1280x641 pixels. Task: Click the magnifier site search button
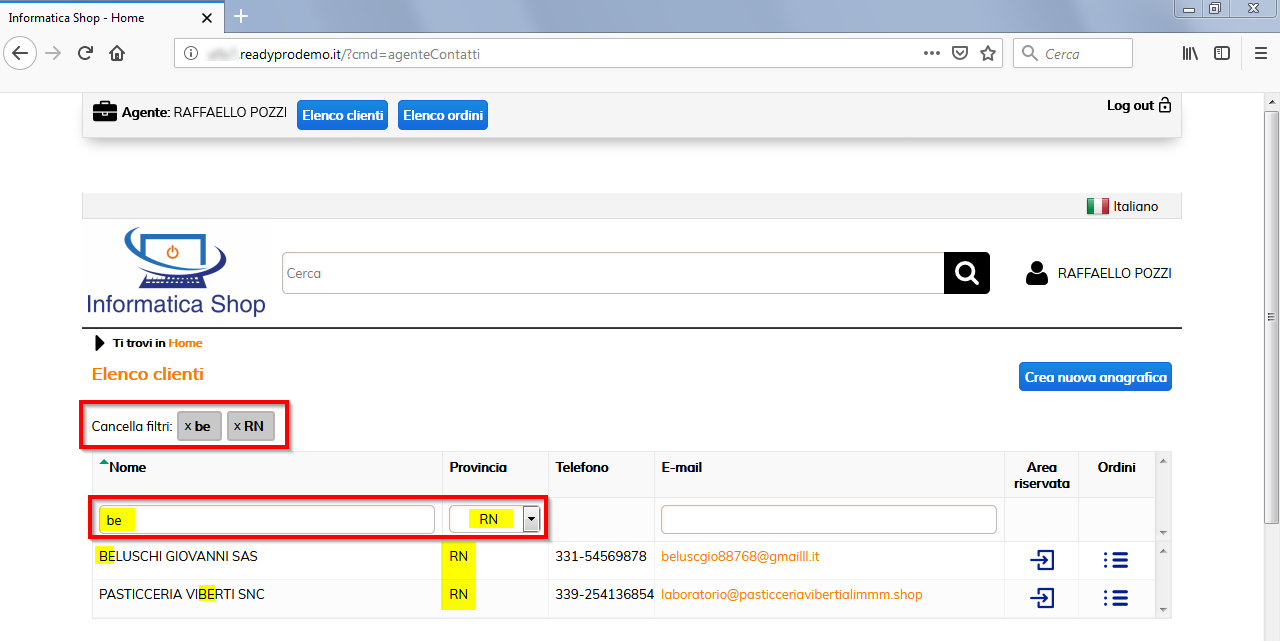tap(967, 273)
